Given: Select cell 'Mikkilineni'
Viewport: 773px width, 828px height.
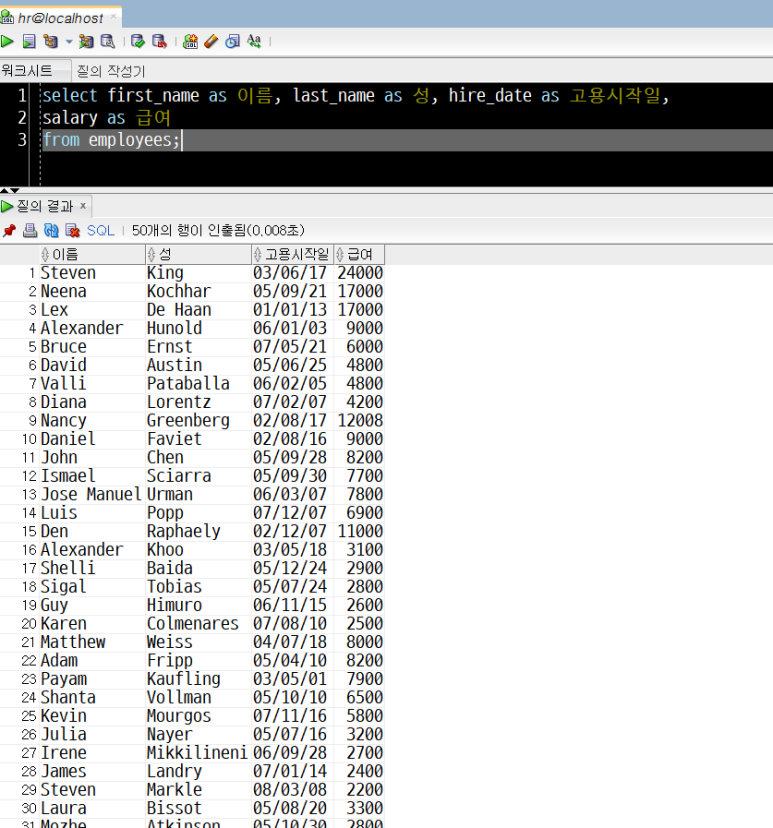Looking at the screenshot, I should click(x=199, y=754).
